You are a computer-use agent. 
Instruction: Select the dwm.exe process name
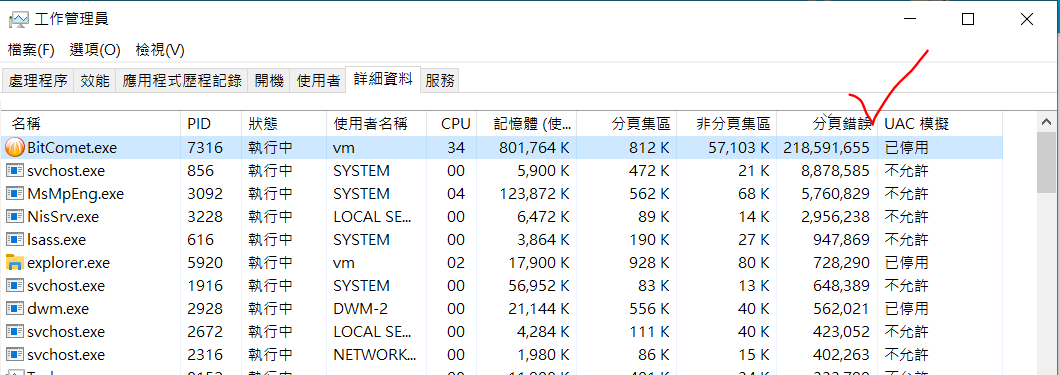pyautogui.click(x=58, y=308)
